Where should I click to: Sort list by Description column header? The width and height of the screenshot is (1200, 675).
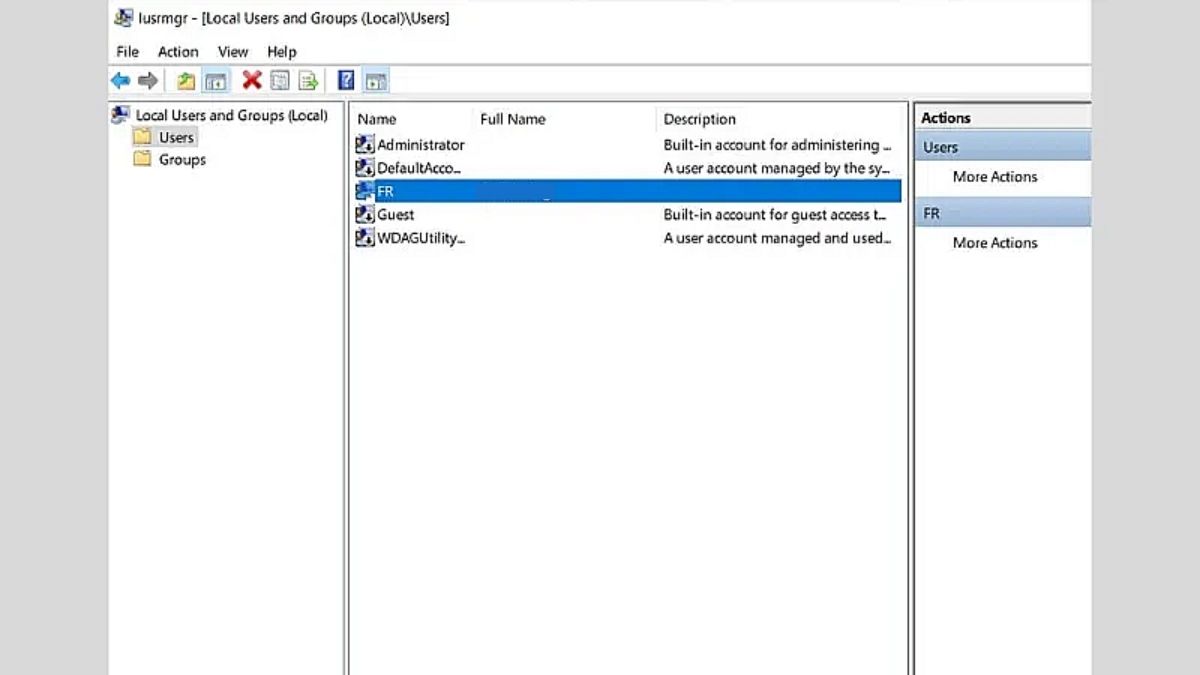[x=699, y=119]
